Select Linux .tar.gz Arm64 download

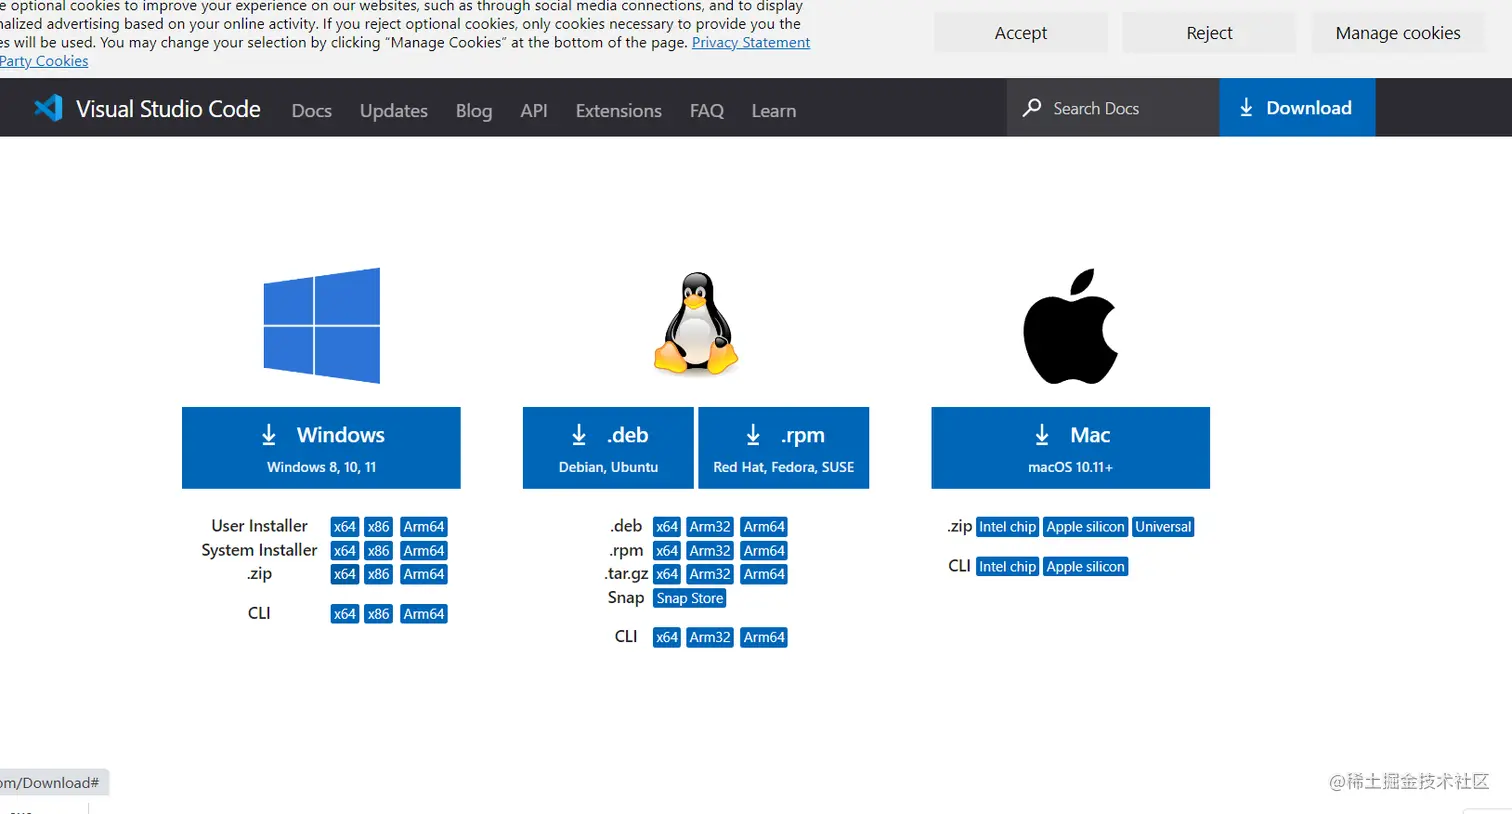point(764,574)
